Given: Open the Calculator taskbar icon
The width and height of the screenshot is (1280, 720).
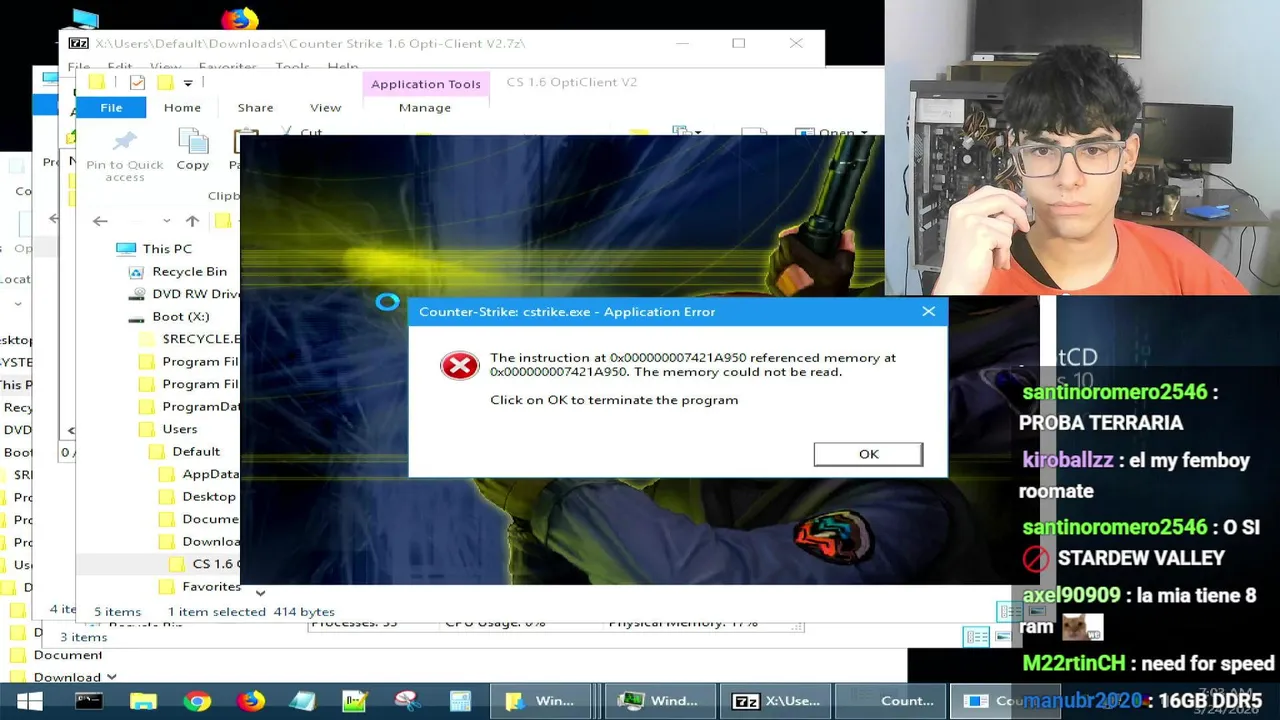Looking at the screenshot, I should click(460, 701).
